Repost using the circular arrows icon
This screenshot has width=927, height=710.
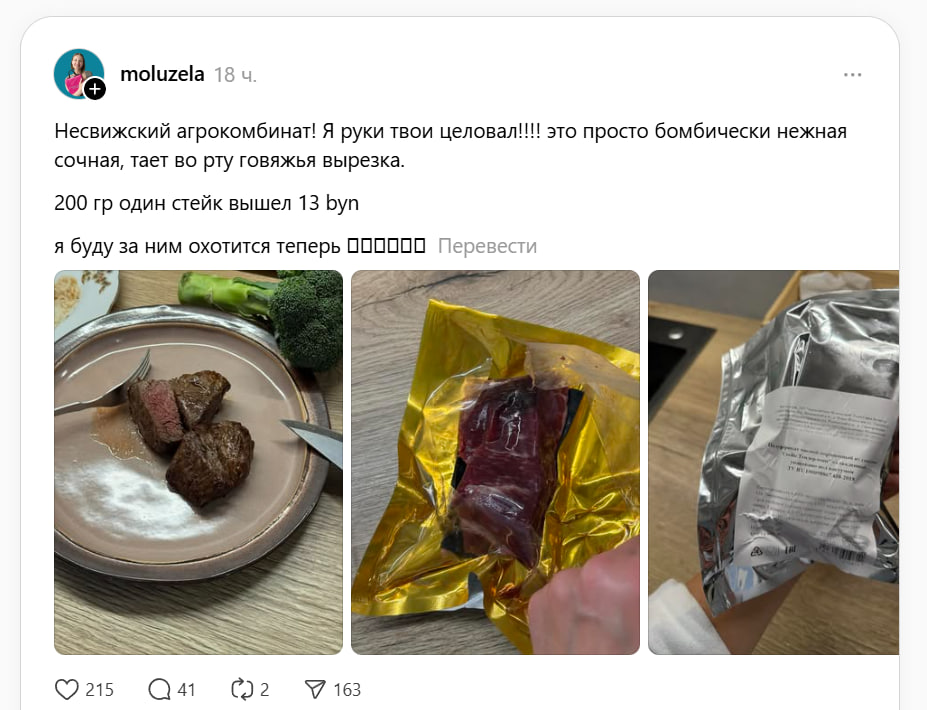242,689
